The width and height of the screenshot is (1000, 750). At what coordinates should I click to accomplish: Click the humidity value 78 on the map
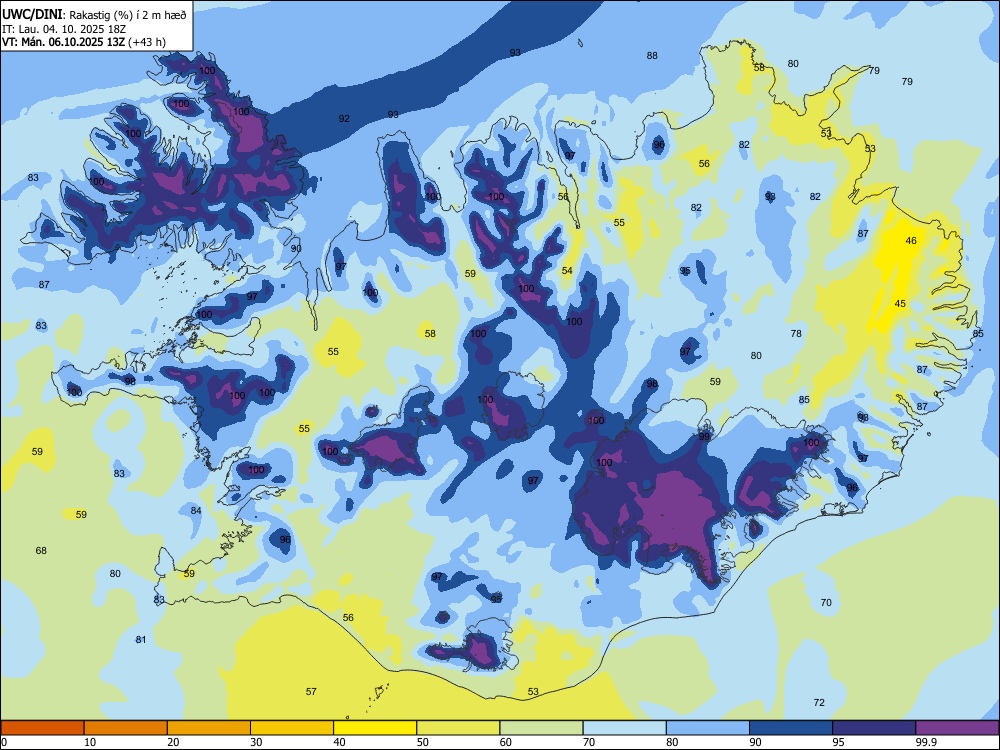[796, 334]
